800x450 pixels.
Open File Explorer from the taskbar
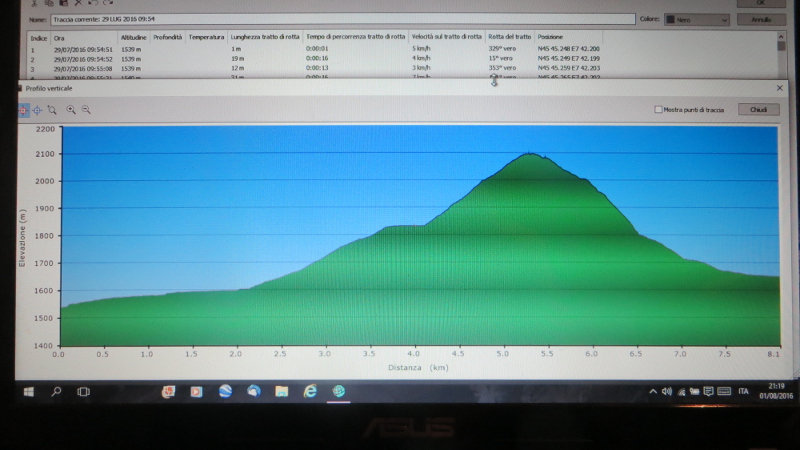click(x=282, y=391)
